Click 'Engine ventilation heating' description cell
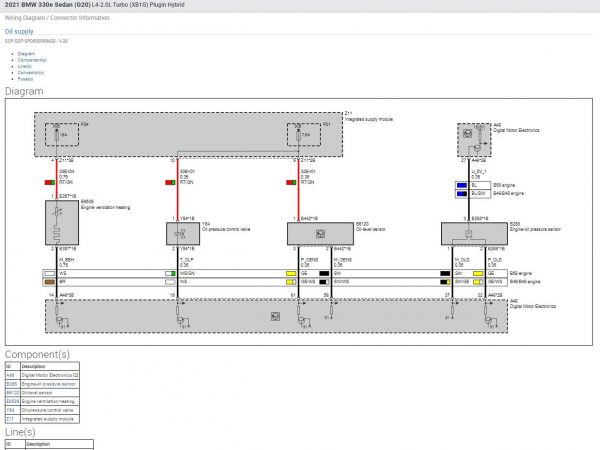 (48, 401)
